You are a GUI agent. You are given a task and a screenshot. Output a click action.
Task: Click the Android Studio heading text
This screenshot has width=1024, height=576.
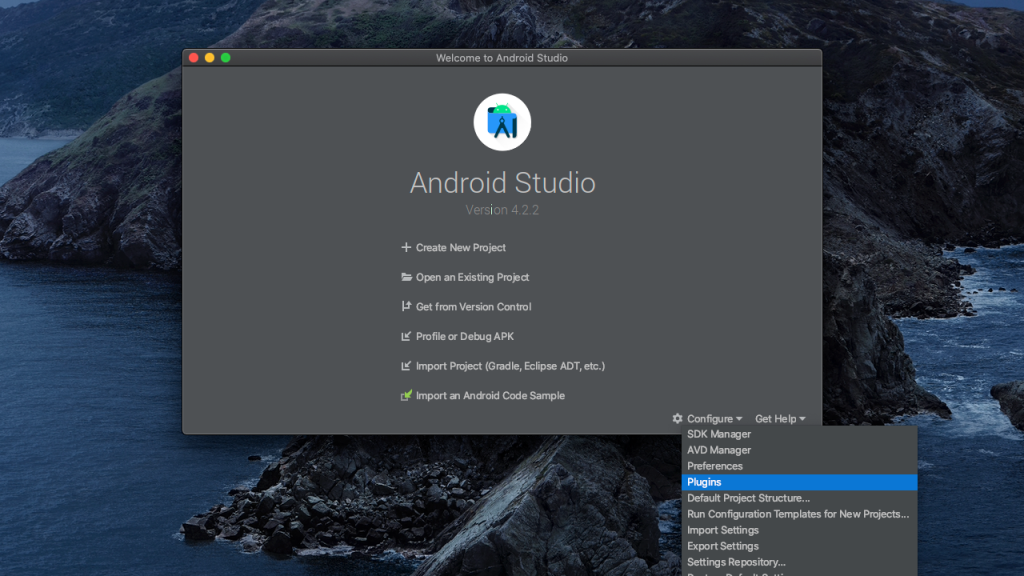(x=502, y=183)
